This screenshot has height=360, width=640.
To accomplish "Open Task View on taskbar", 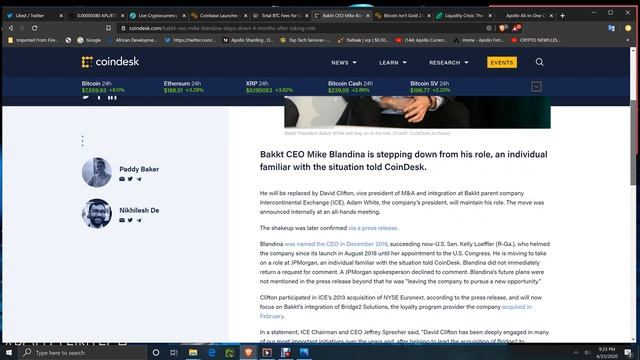I will click(x=173, y=352).
